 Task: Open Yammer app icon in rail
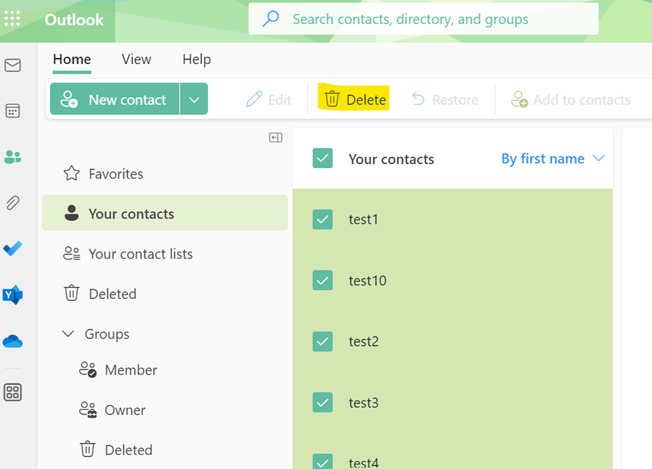(x=12, y=295)
